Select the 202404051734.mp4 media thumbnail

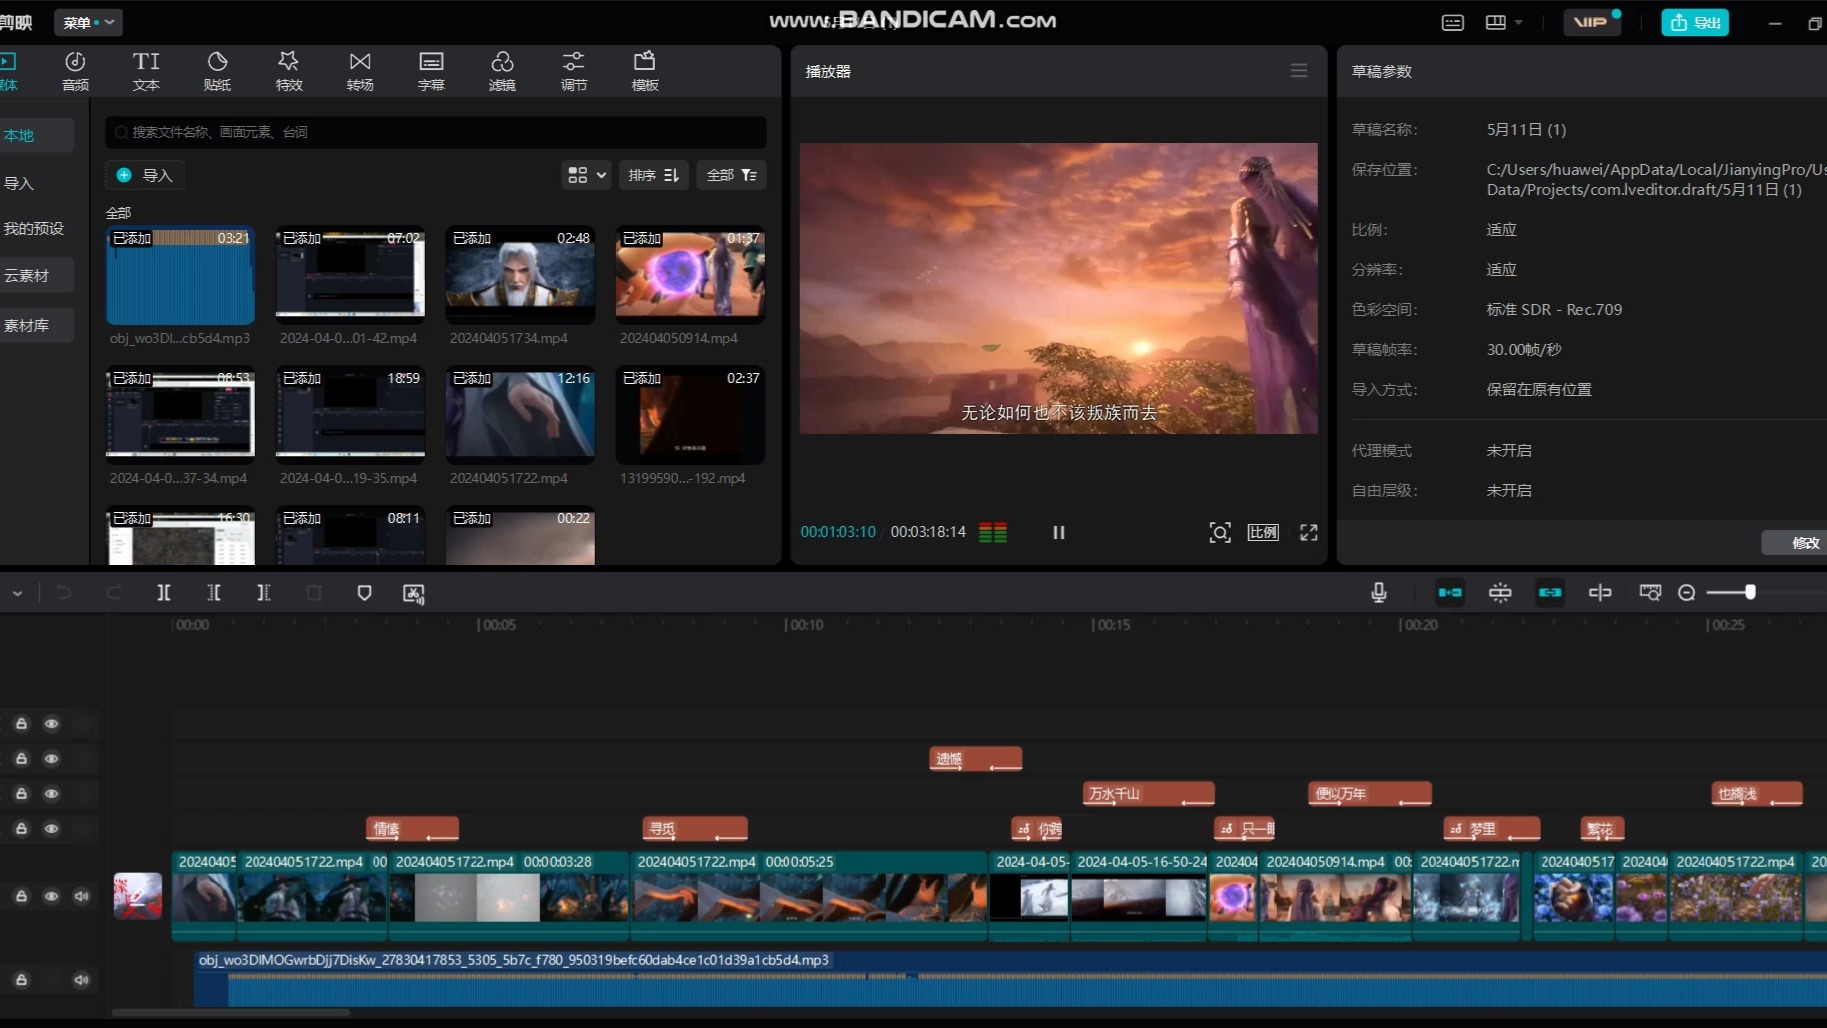(x=520, y=275)
